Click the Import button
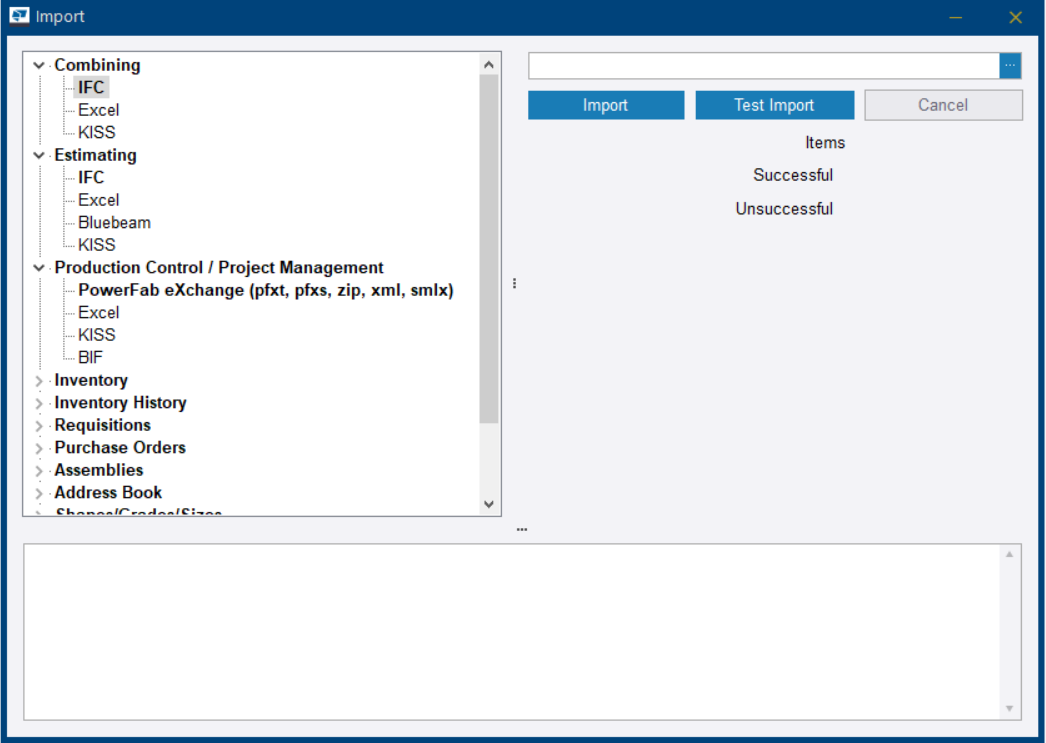 (x=605, y=104)
